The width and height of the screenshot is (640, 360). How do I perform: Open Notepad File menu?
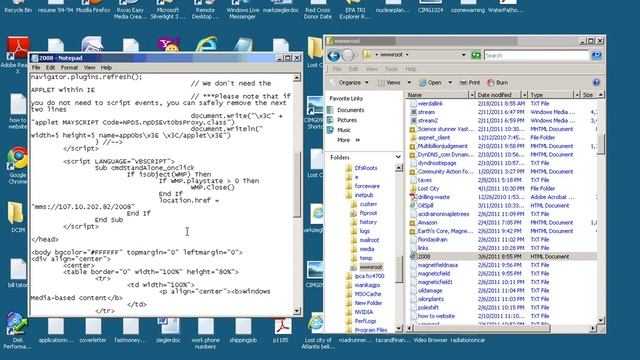tap(36, 68)
